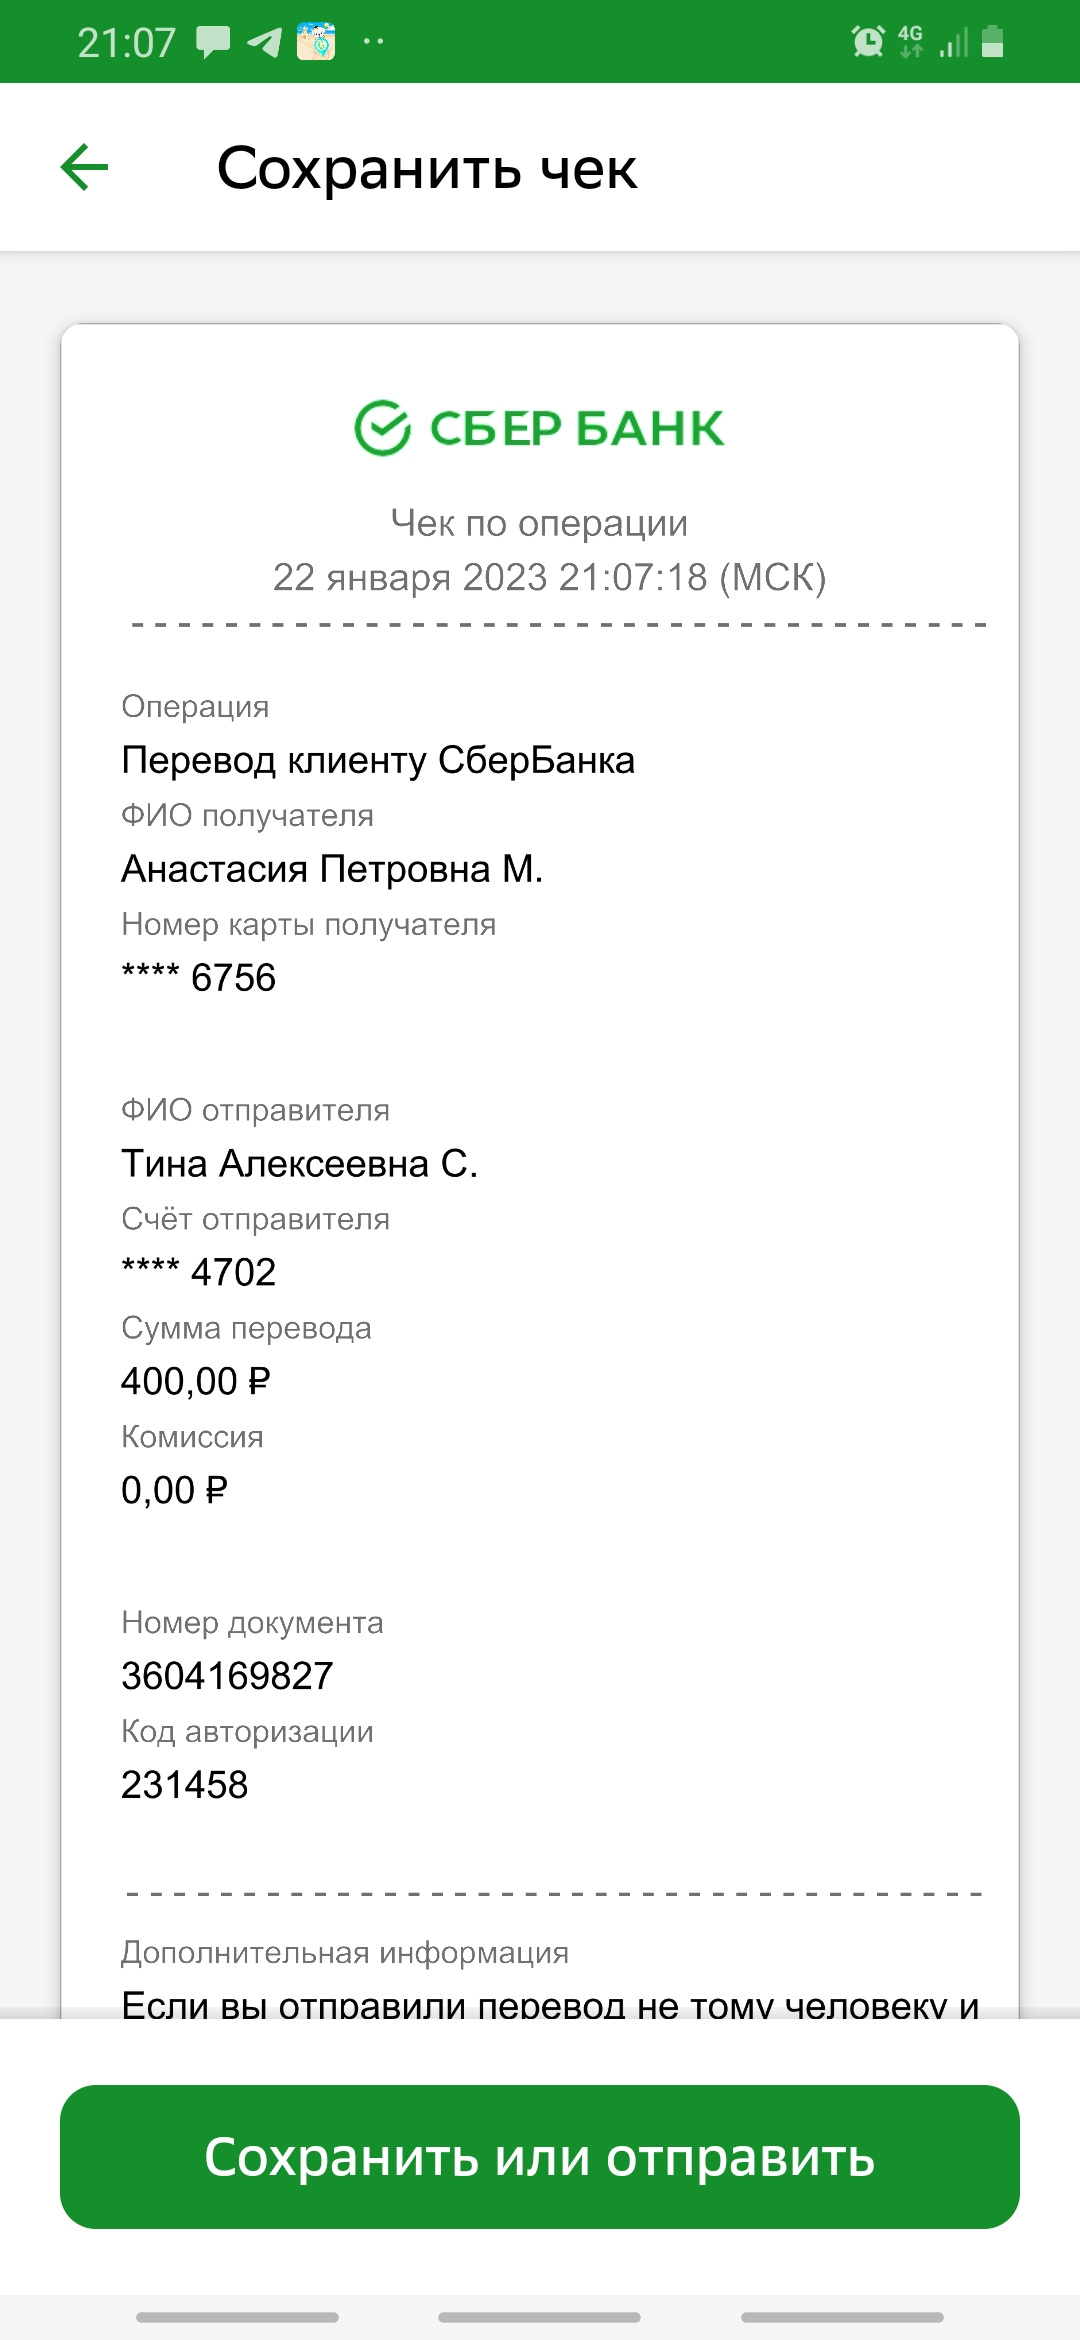Image resolution: width=1080 pixels, height=2340 pixels.
Task: Tap the signal strength bars icon
Action: coord(954,43)
